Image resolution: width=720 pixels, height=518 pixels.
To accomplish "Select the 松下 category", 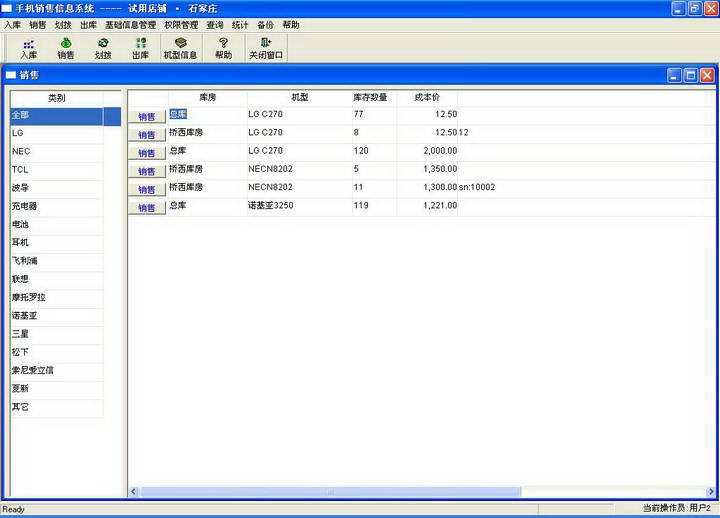I will [x=56, y=352].
